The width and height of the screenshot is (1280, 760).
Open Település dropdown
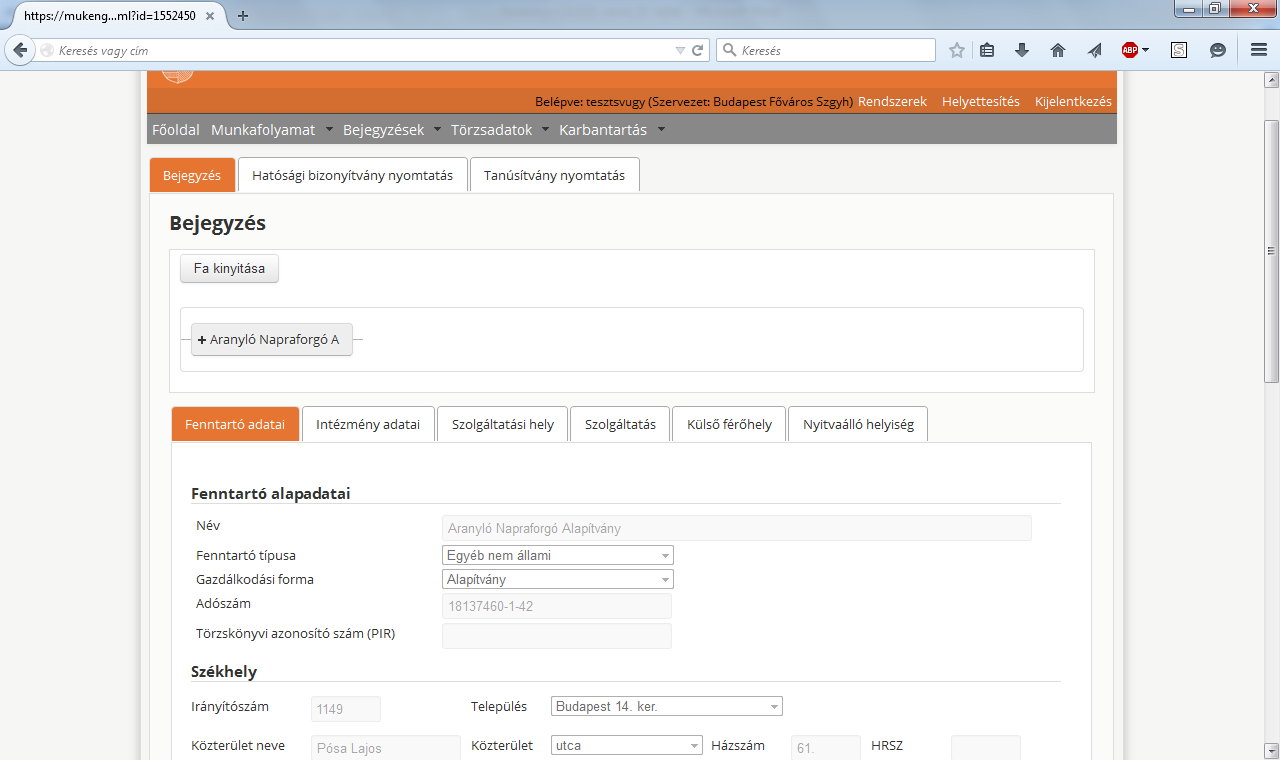(667, 707)
